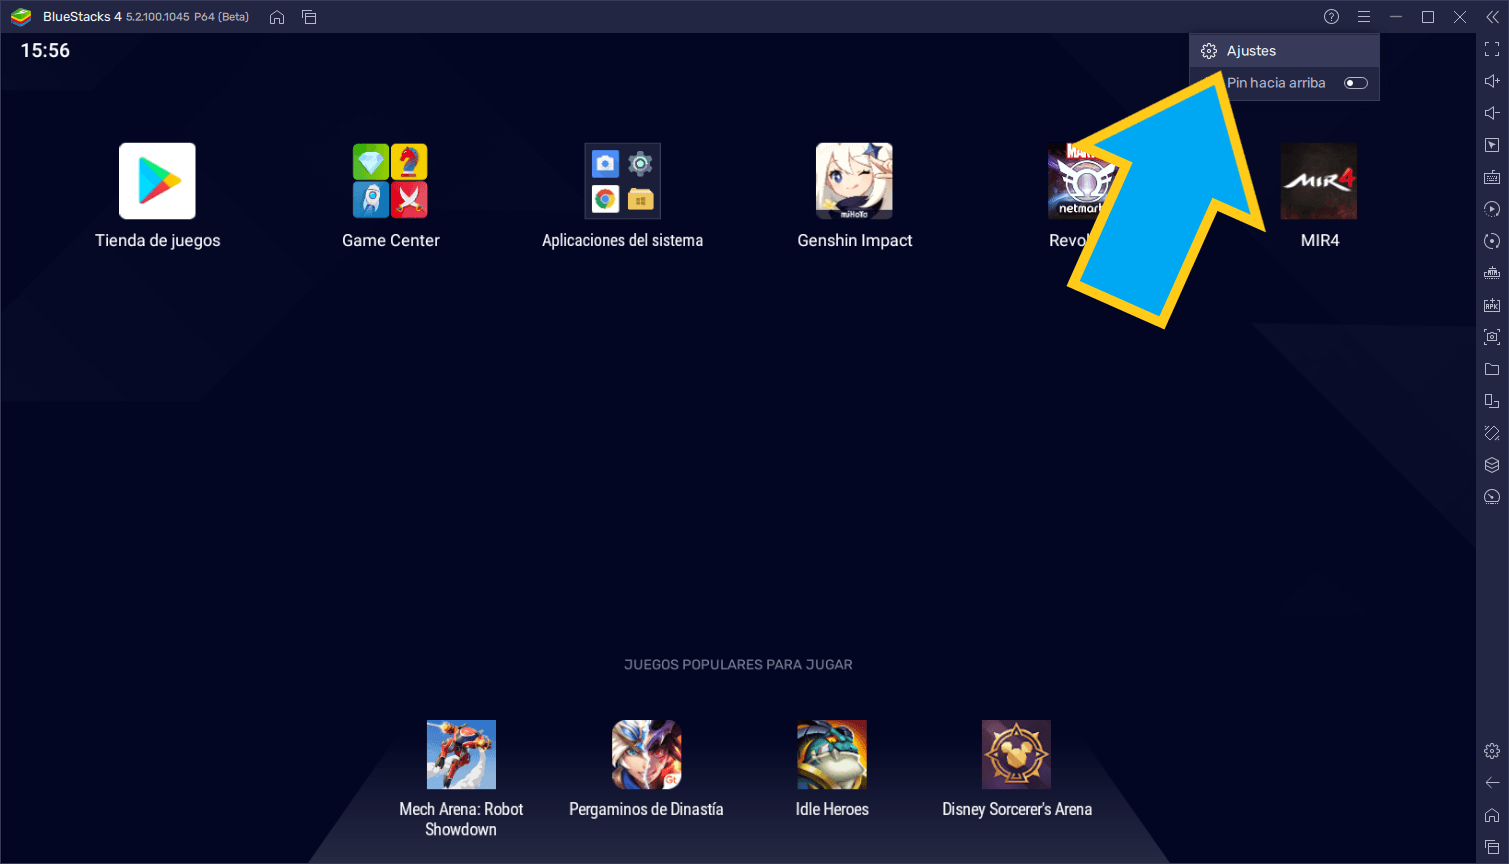Collapse the side toolbar with double chevron
Screen dimensions: 1509x864
click(1492, 17)
